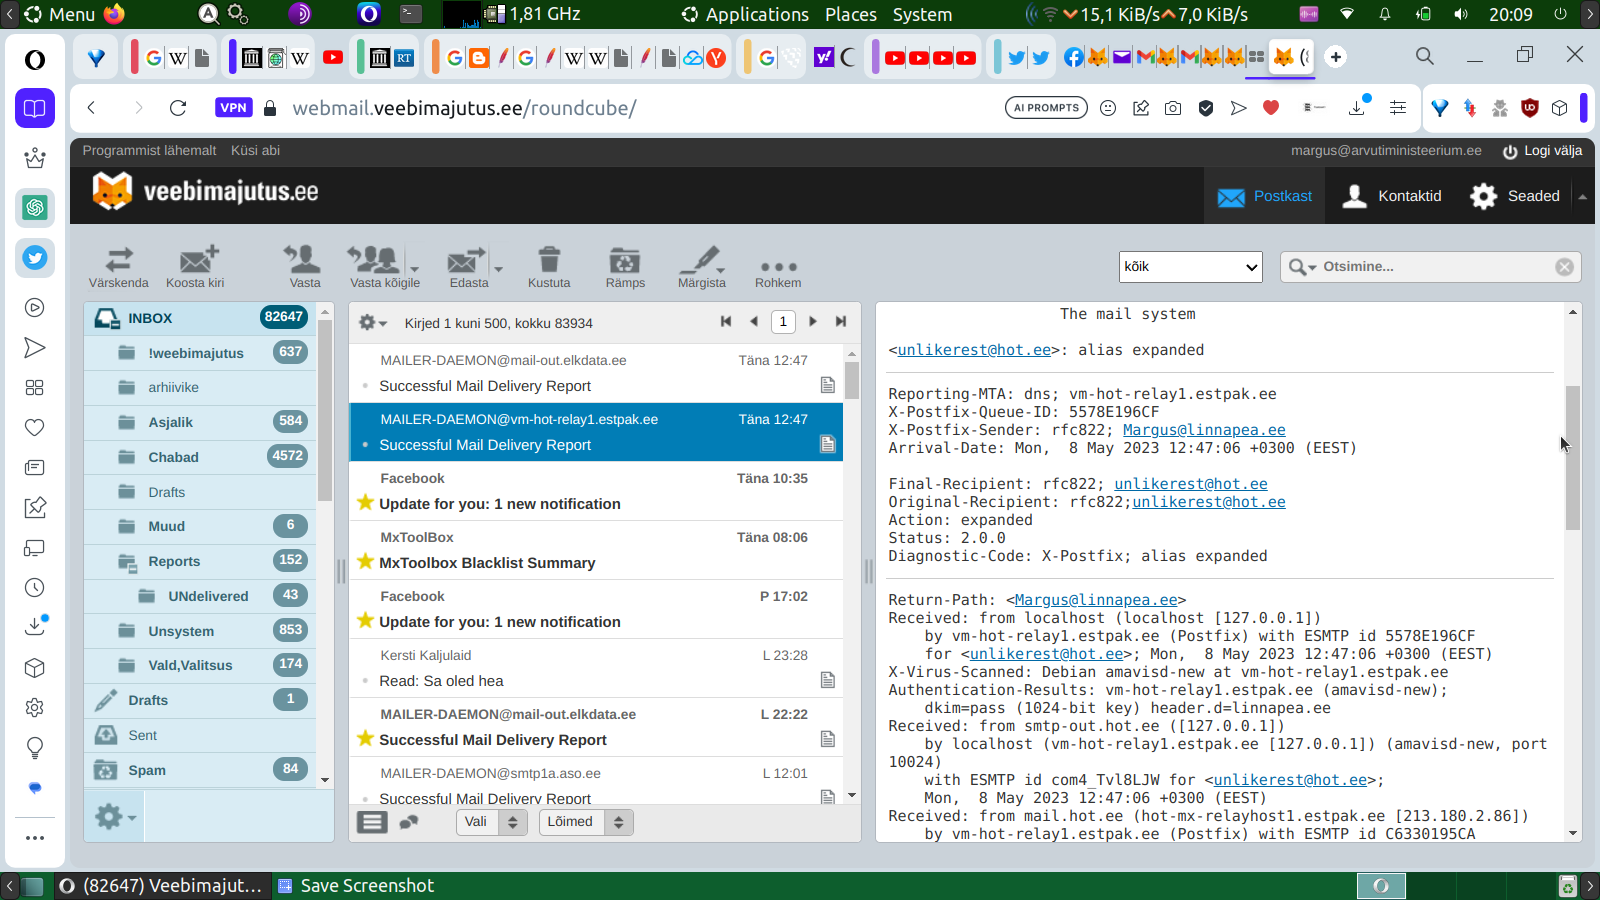The height and width of the screenshot is (900, 1600).
Task: Click the Rämps junk icon
Action: tap(625, 261)
